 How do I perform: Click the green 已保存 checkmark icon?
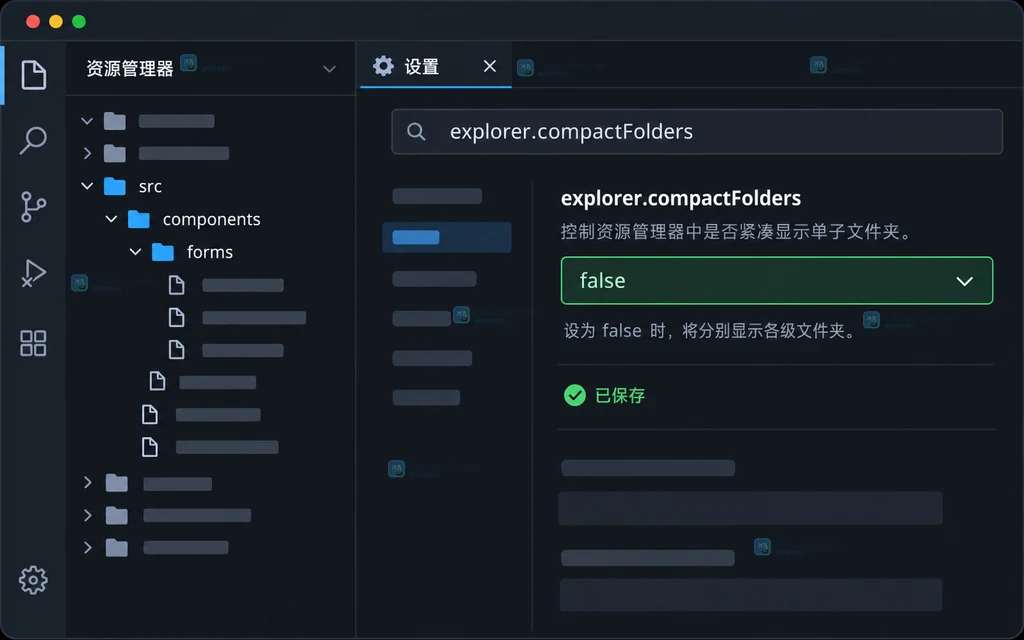point(575,395)
